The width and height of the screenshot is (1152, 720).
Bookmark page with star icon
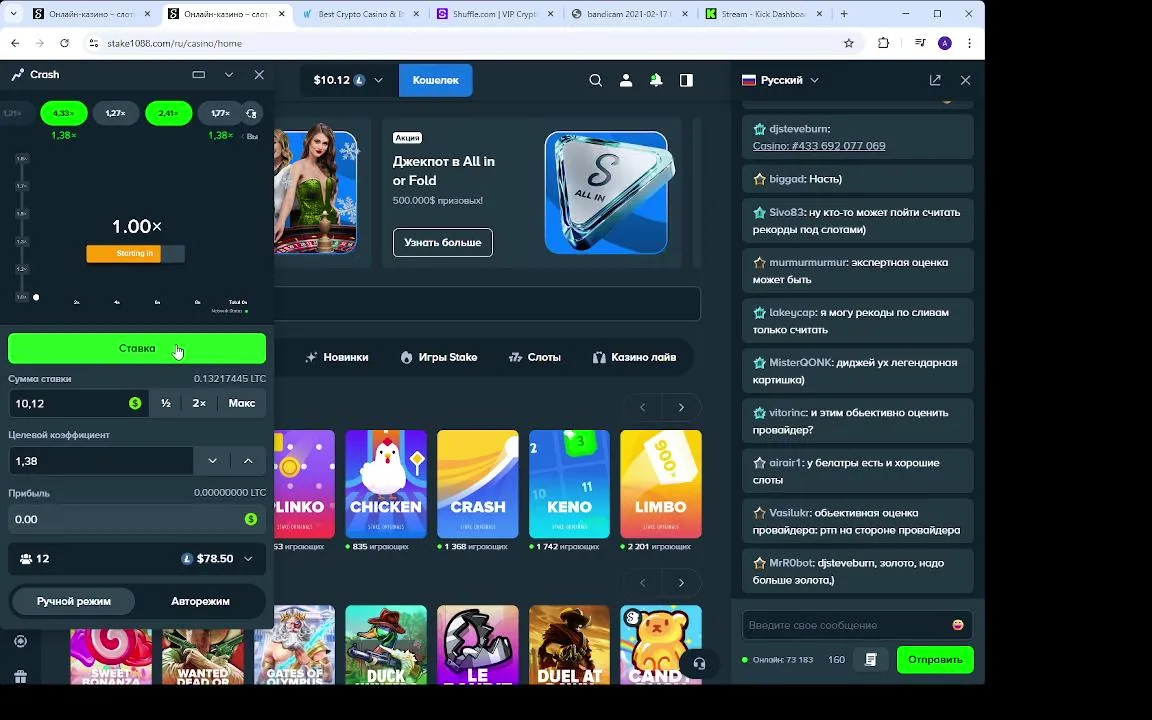pyautogui.click(x=849, y=43)
